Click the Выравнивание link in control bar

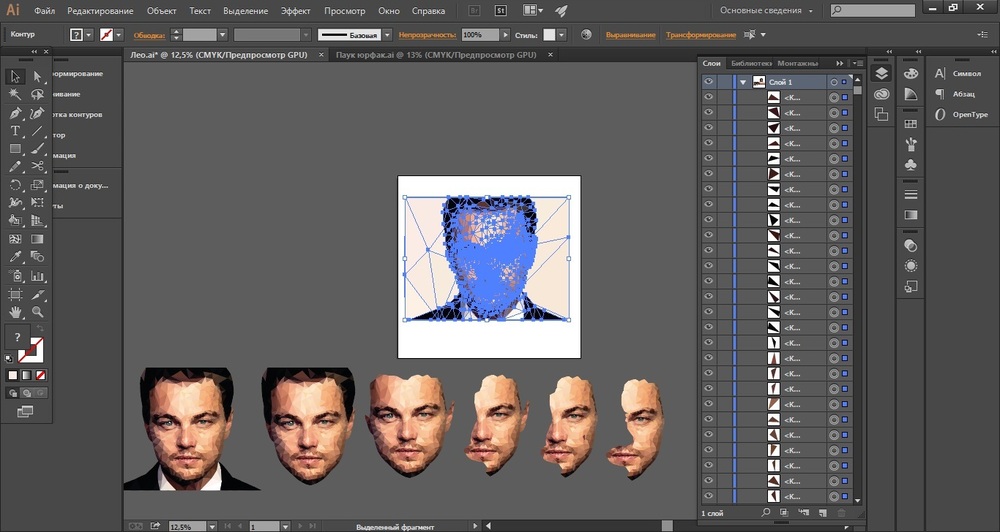pos(630,35)
